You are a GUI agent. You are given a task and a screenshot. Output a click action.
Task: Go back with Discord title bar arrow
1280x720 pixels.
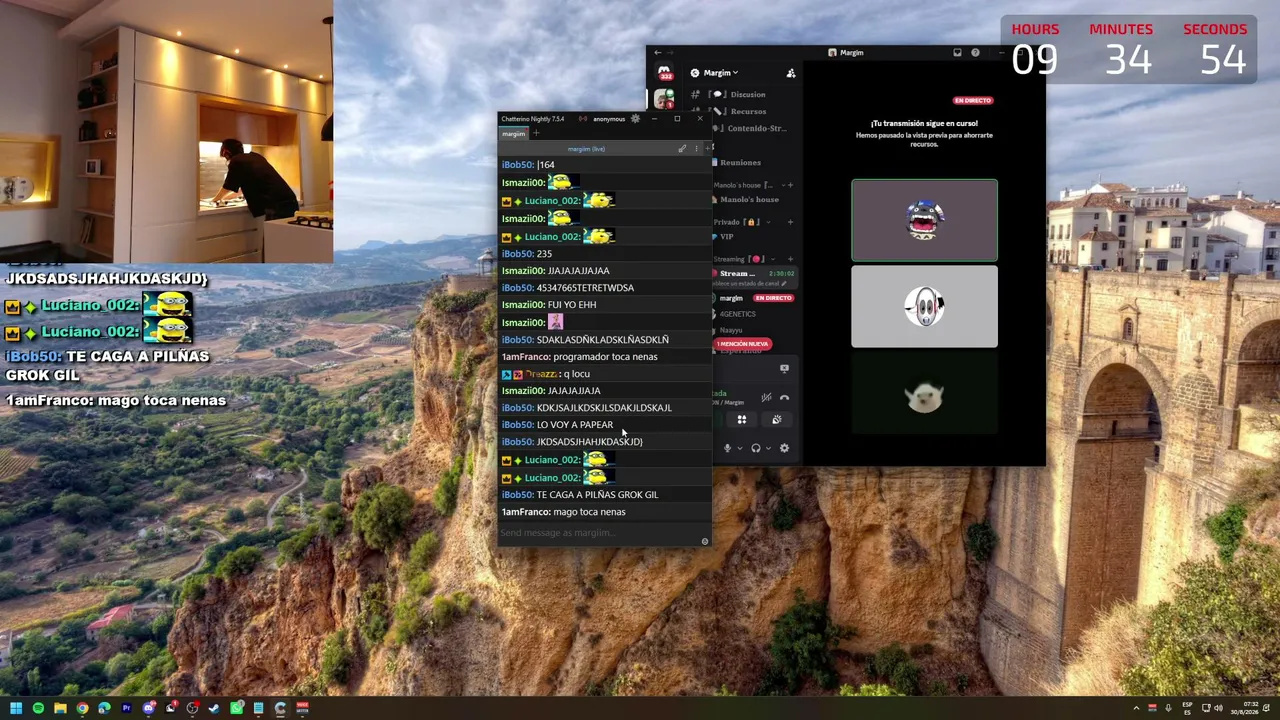pos(658,53)
